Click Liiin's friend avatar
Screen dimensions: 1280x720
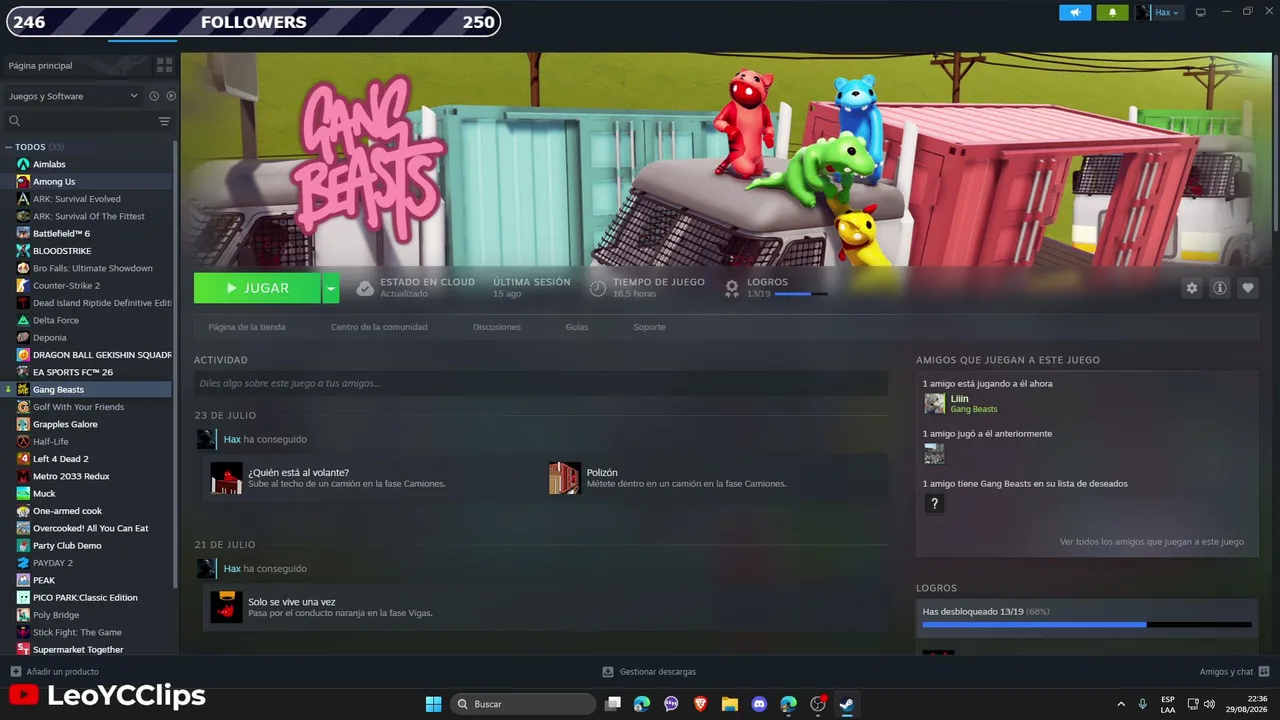[934, 403]
